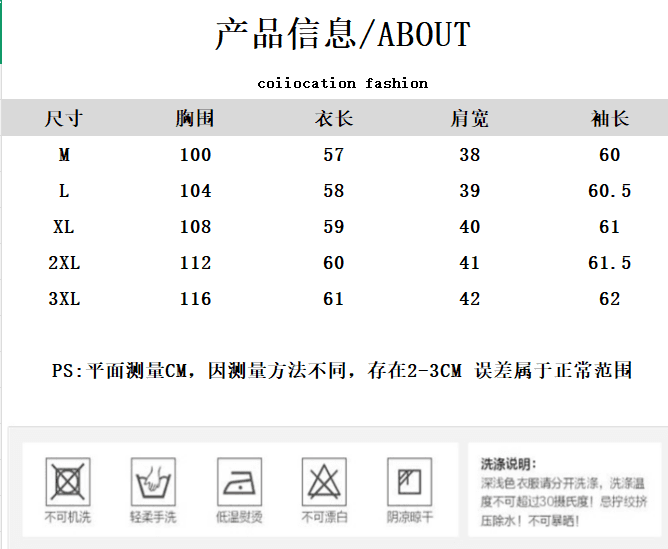The height and width of the screenshot is (549, 668).
Task: Click the 胸围 column header
Action: (x=195, y=118)
